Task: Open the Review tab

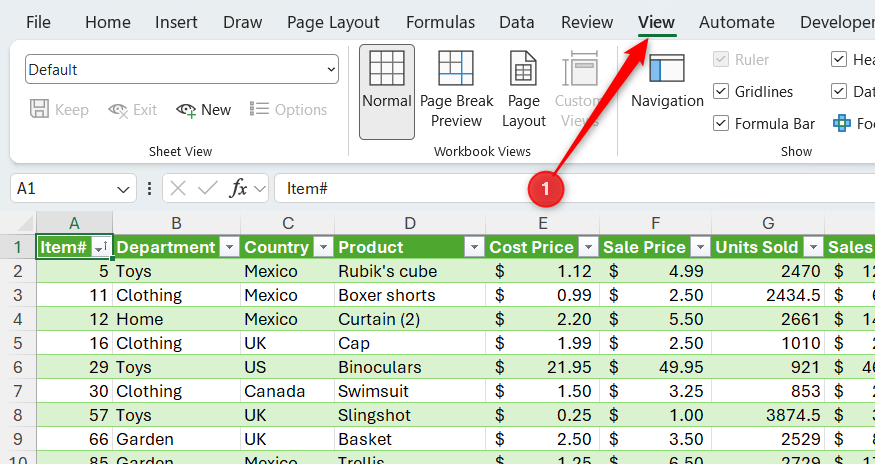Action: 587,22
